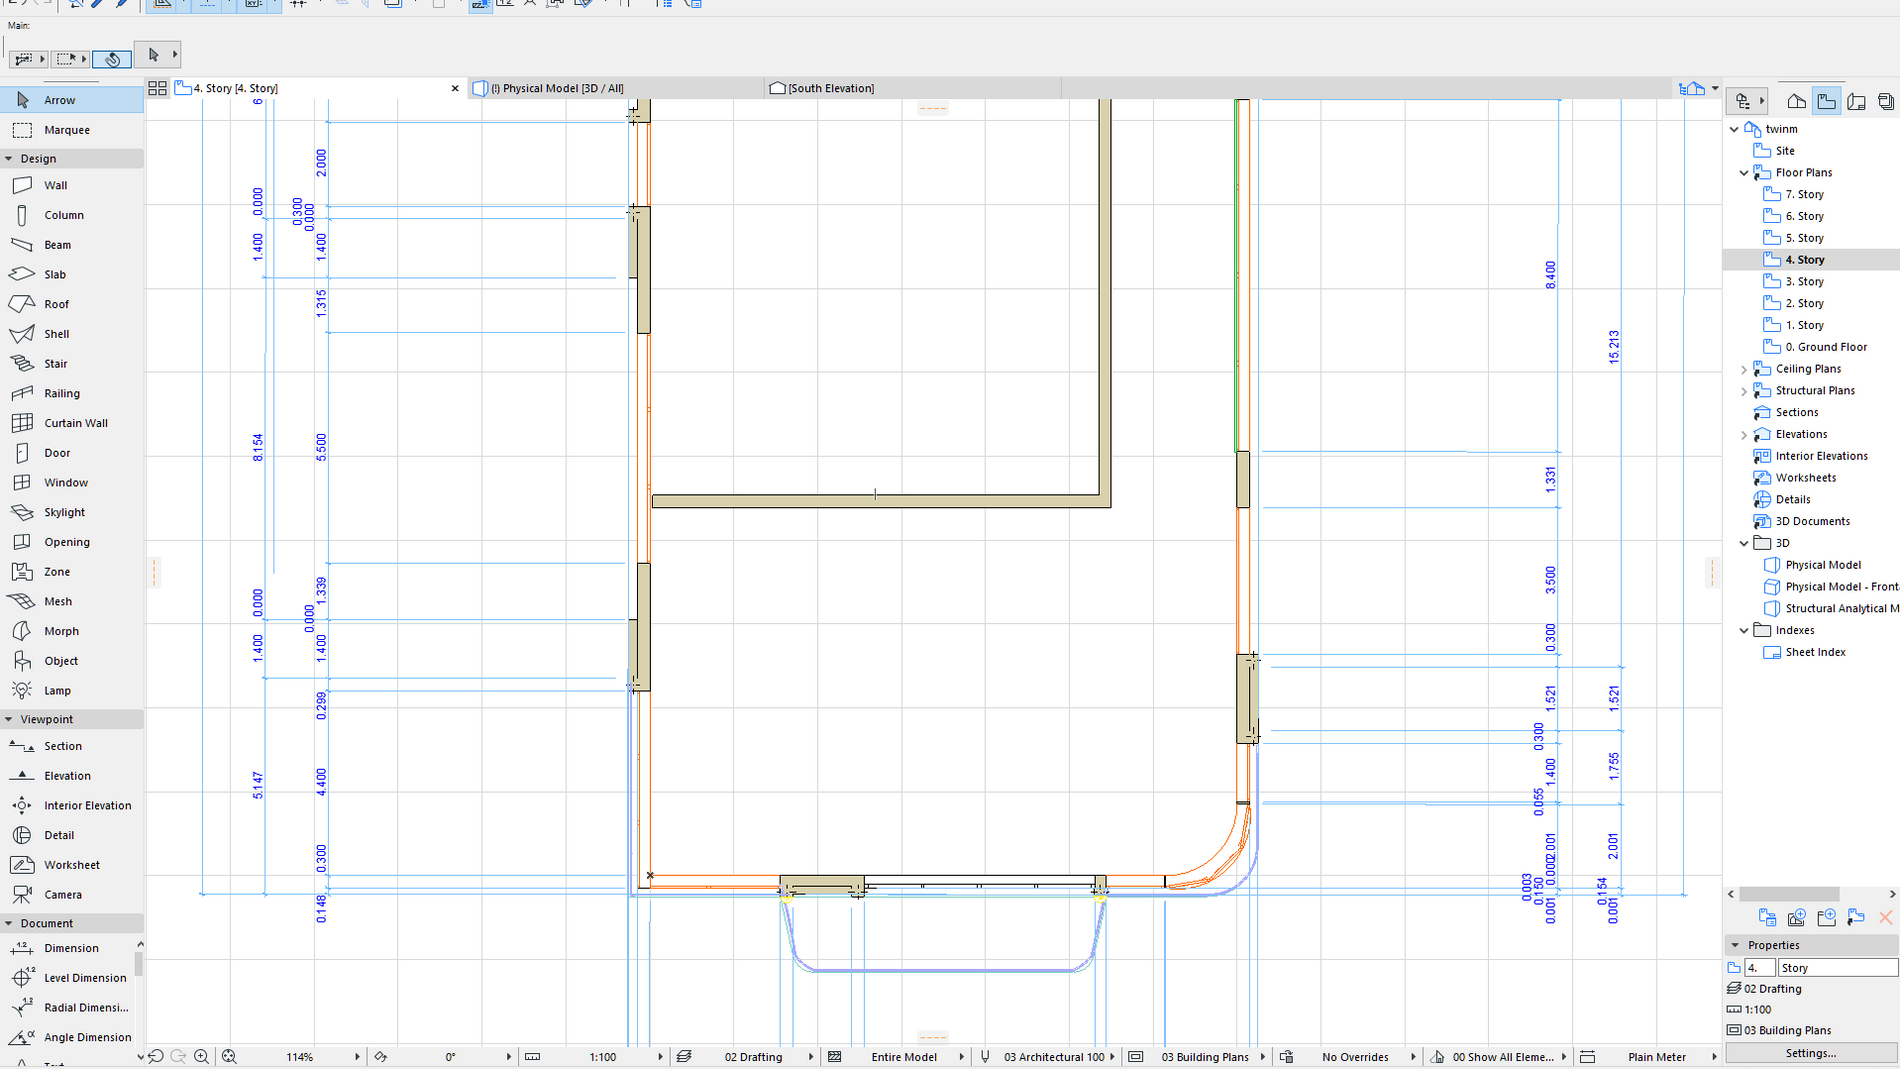Screen dimensions: 1900x1069
Task: Expand the Structural Plans tree node
Action: click(1744, 391)
